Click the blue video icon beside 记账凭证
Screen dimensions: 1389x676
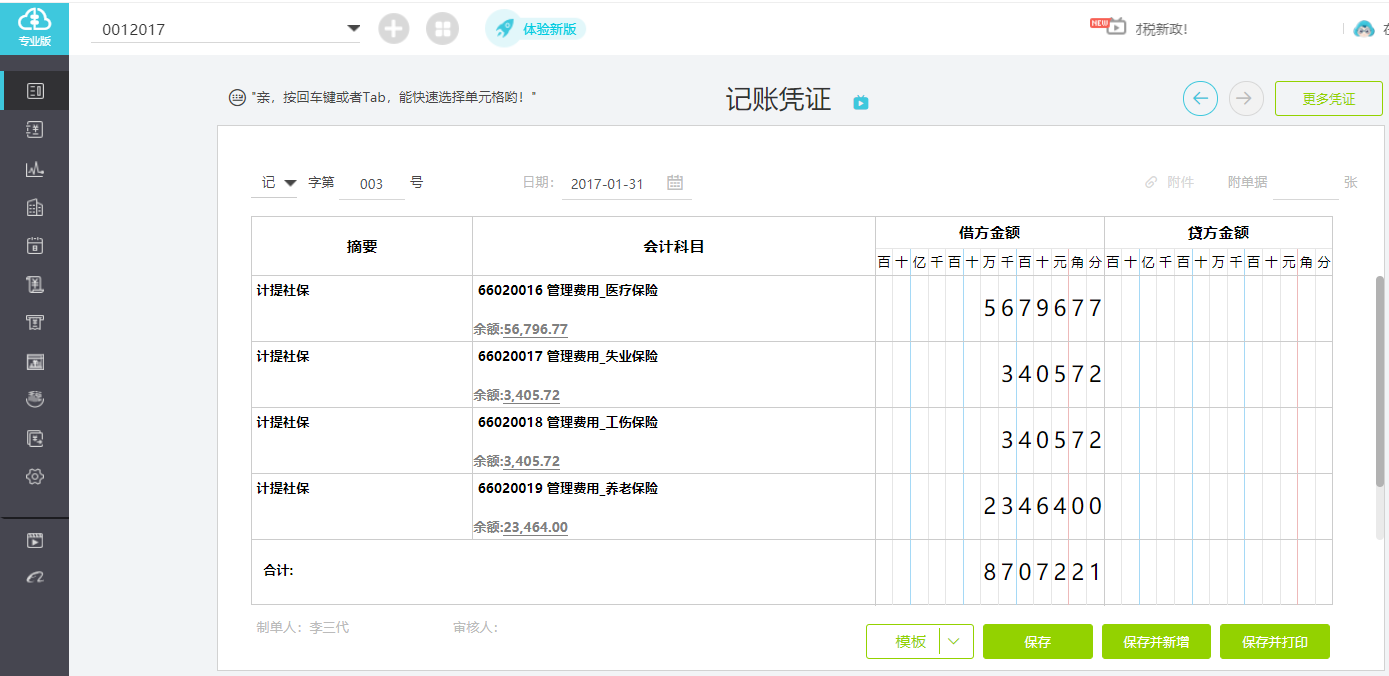(x=861, y=102)
